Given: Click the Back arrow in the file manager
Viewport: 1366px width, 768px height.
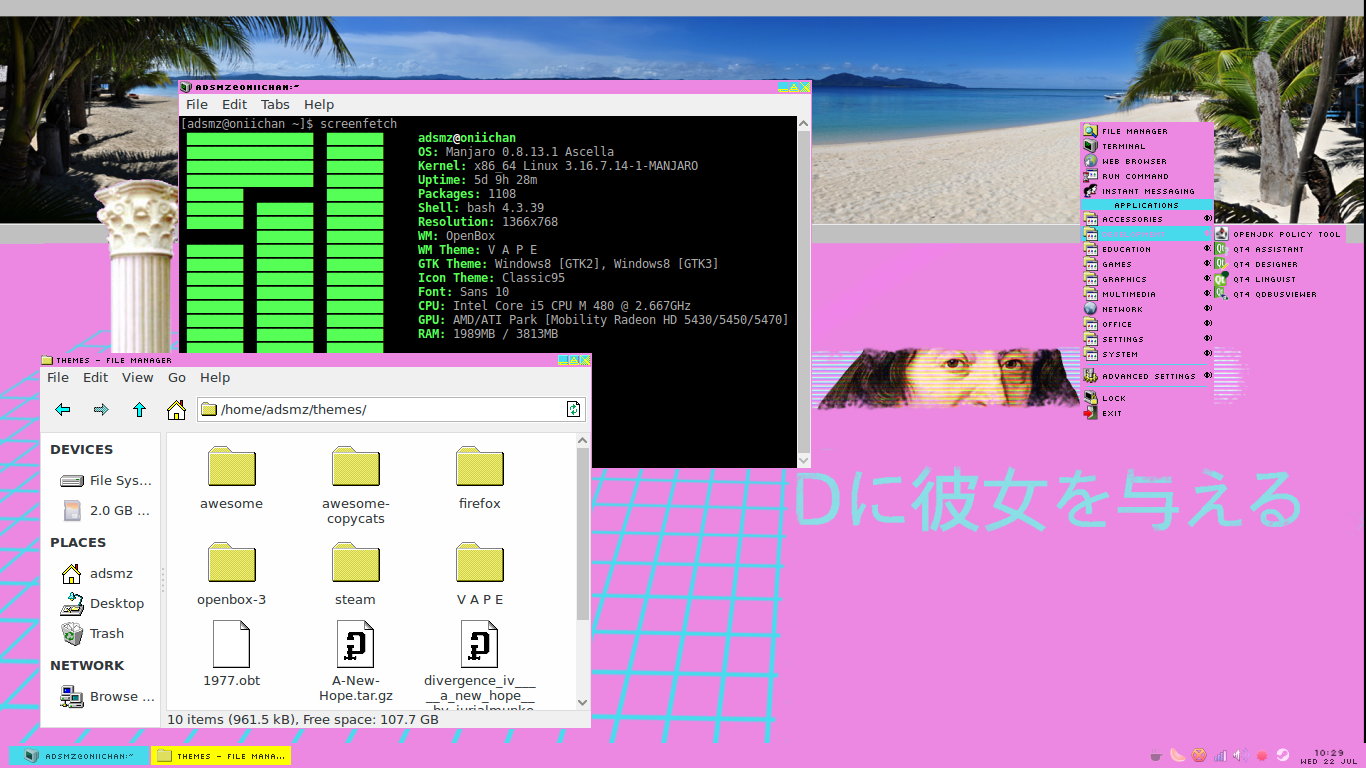Looking at the screenshot, I should point(63,409).
